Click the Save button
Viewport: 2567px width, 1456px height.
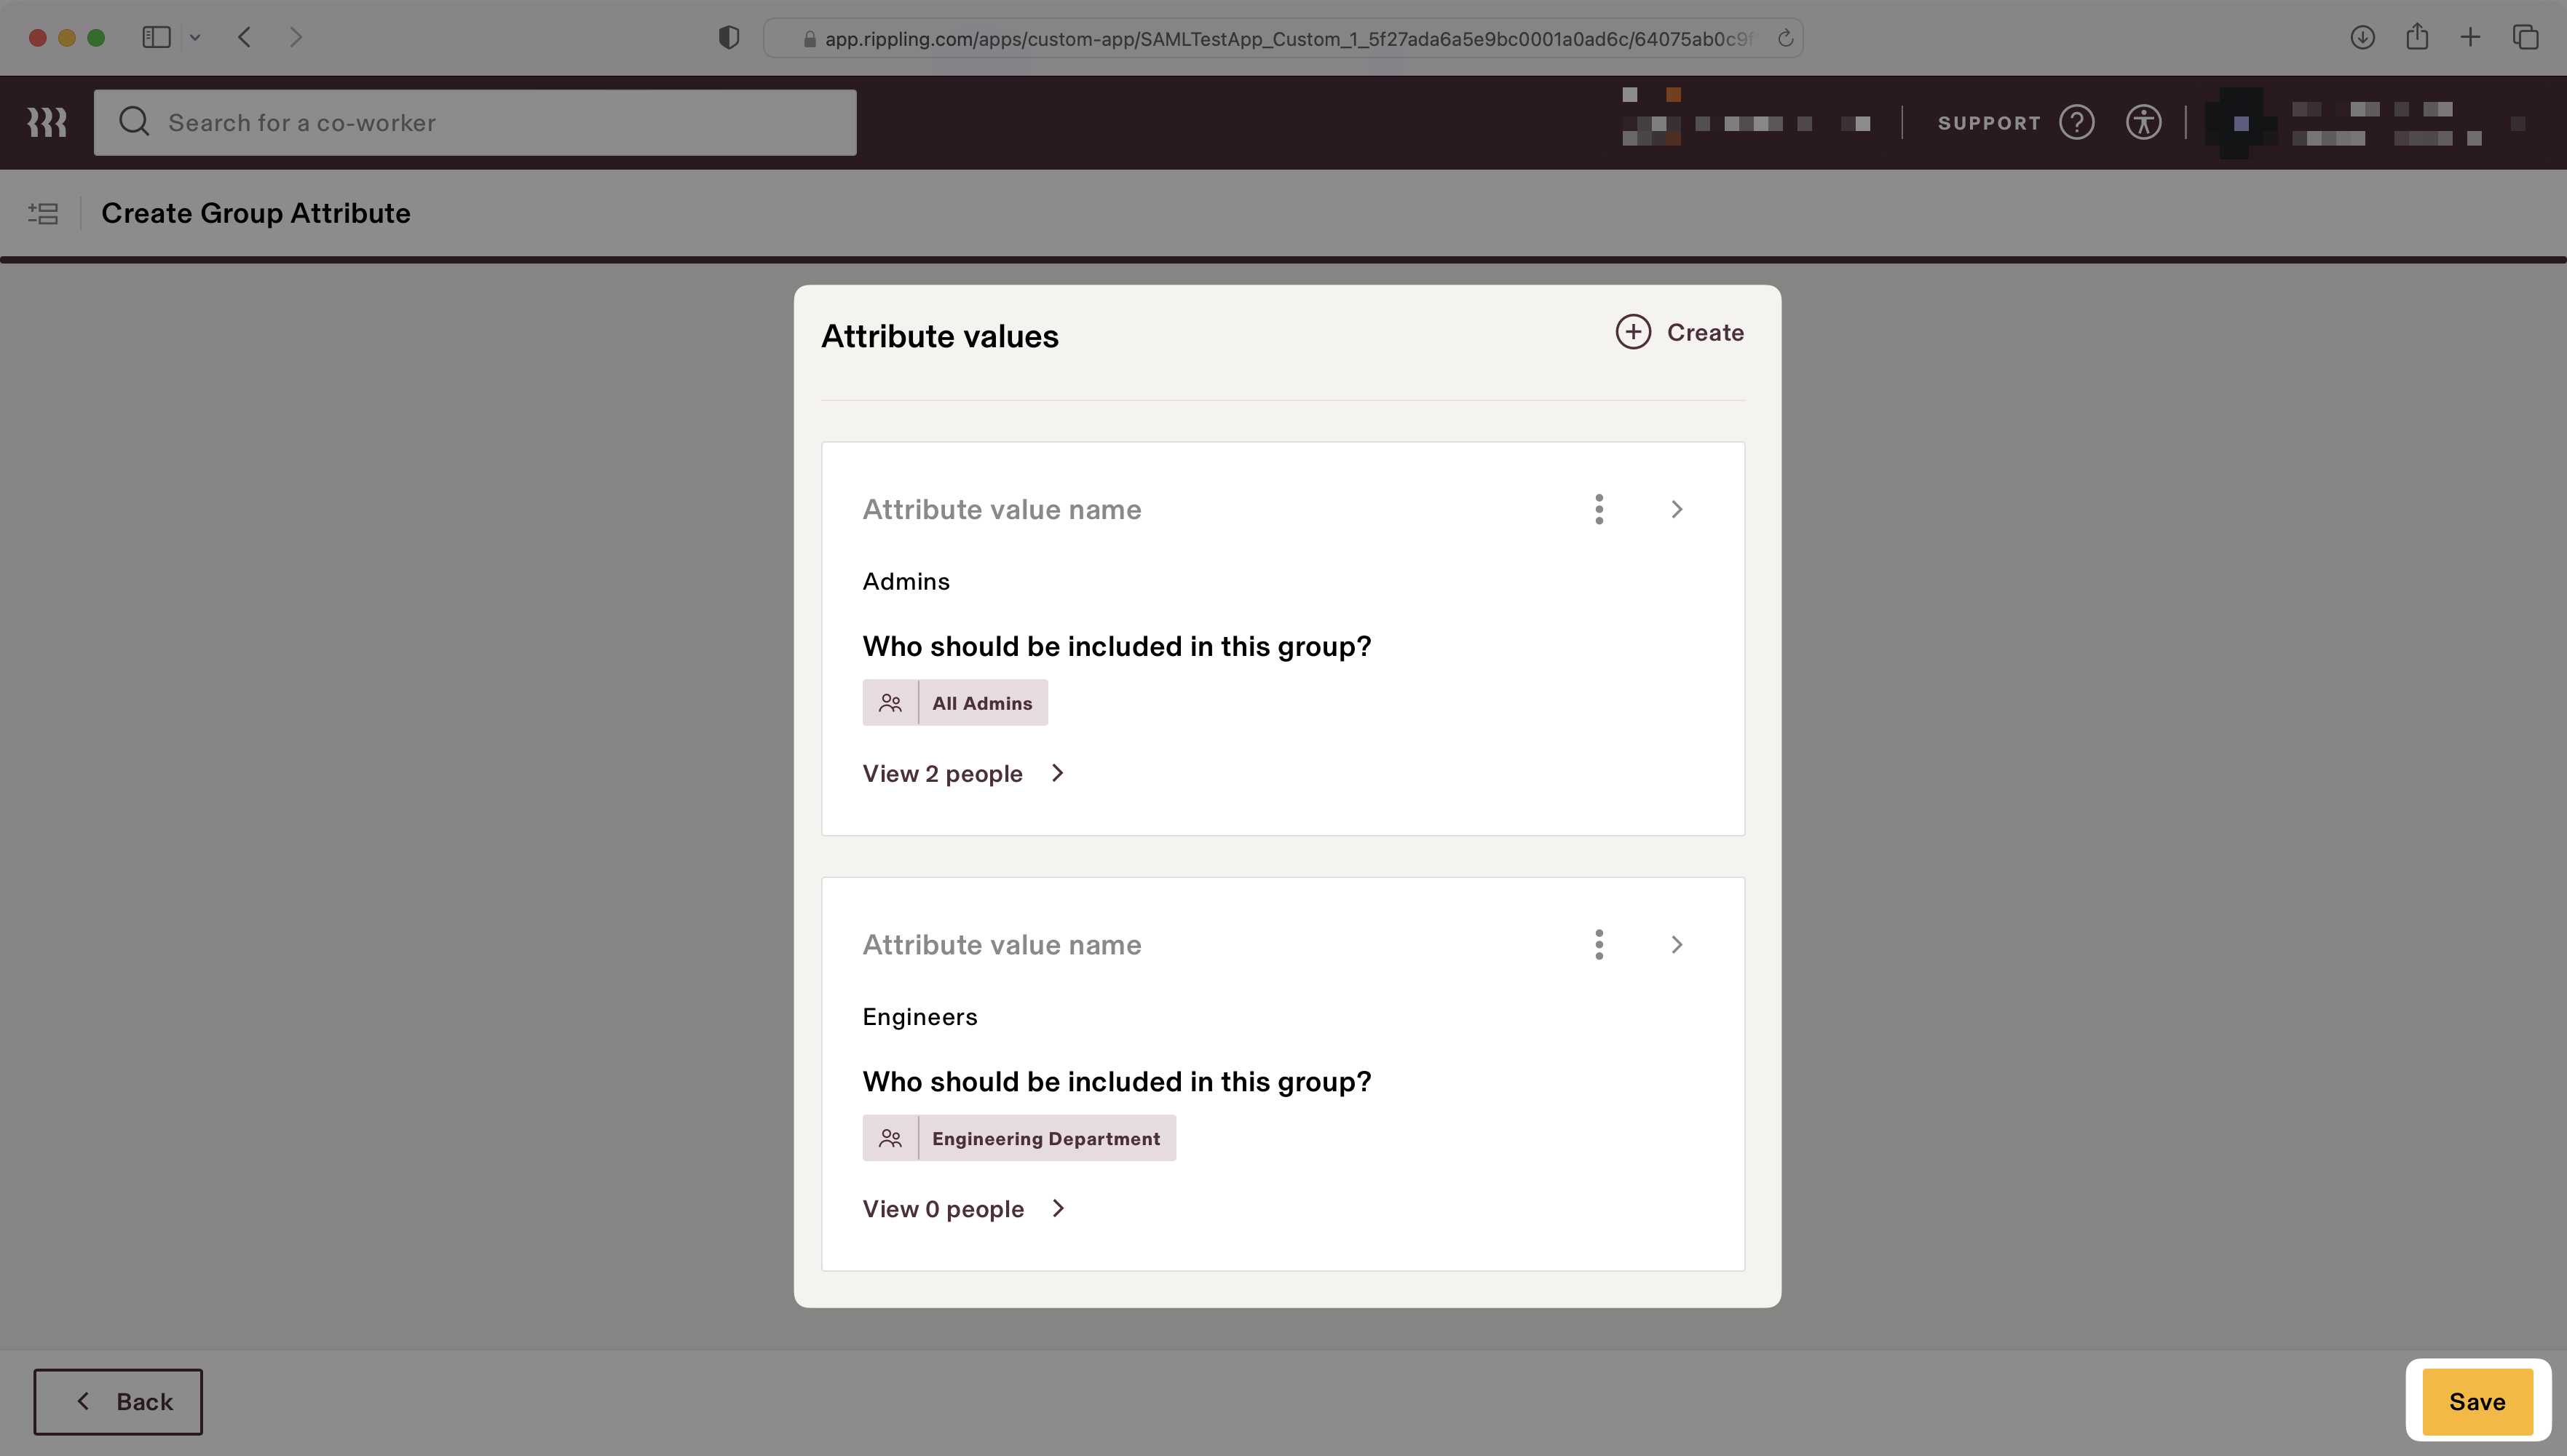pyautogui.click(x=2477, y=1400)
